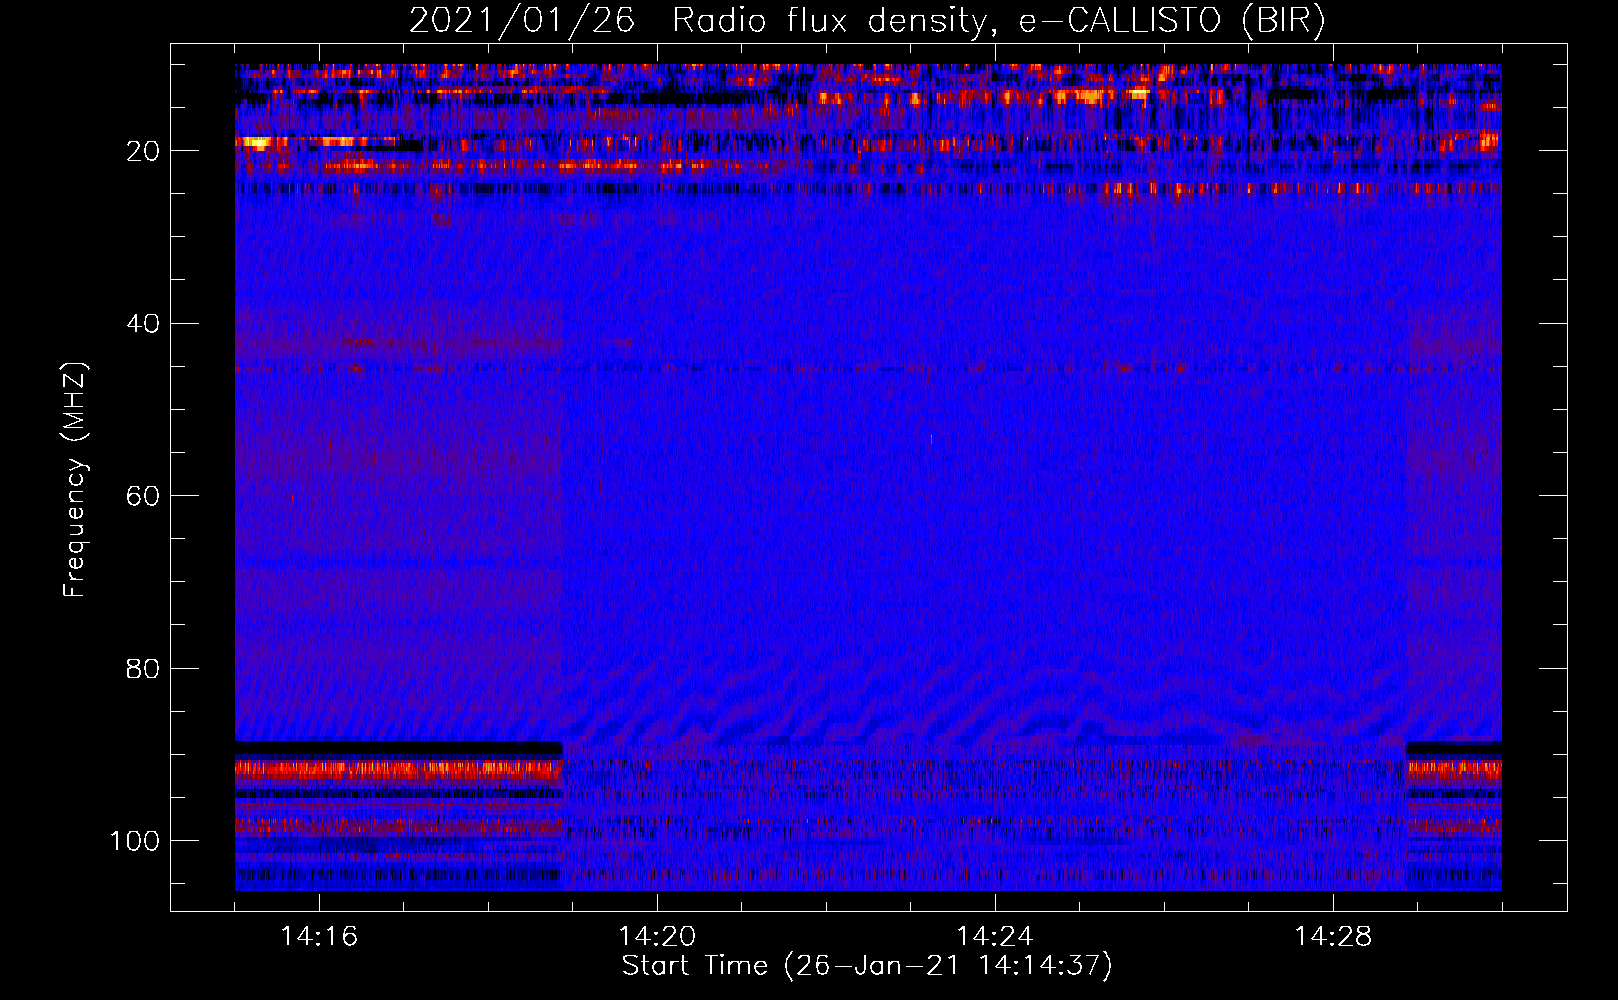Click the 20 frequency tick label

coord(143,151)
